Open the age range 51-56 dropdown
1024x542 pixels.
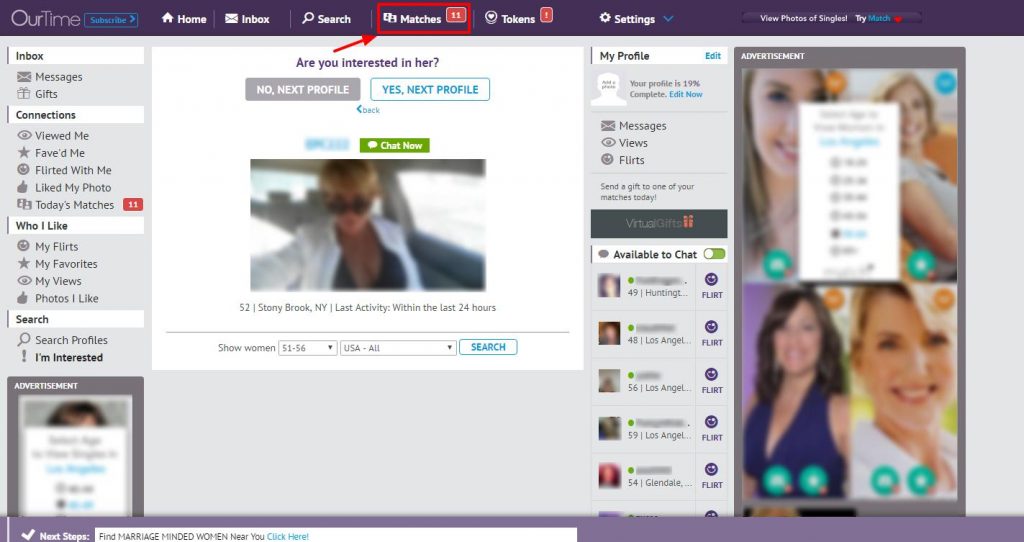(308, 347)
